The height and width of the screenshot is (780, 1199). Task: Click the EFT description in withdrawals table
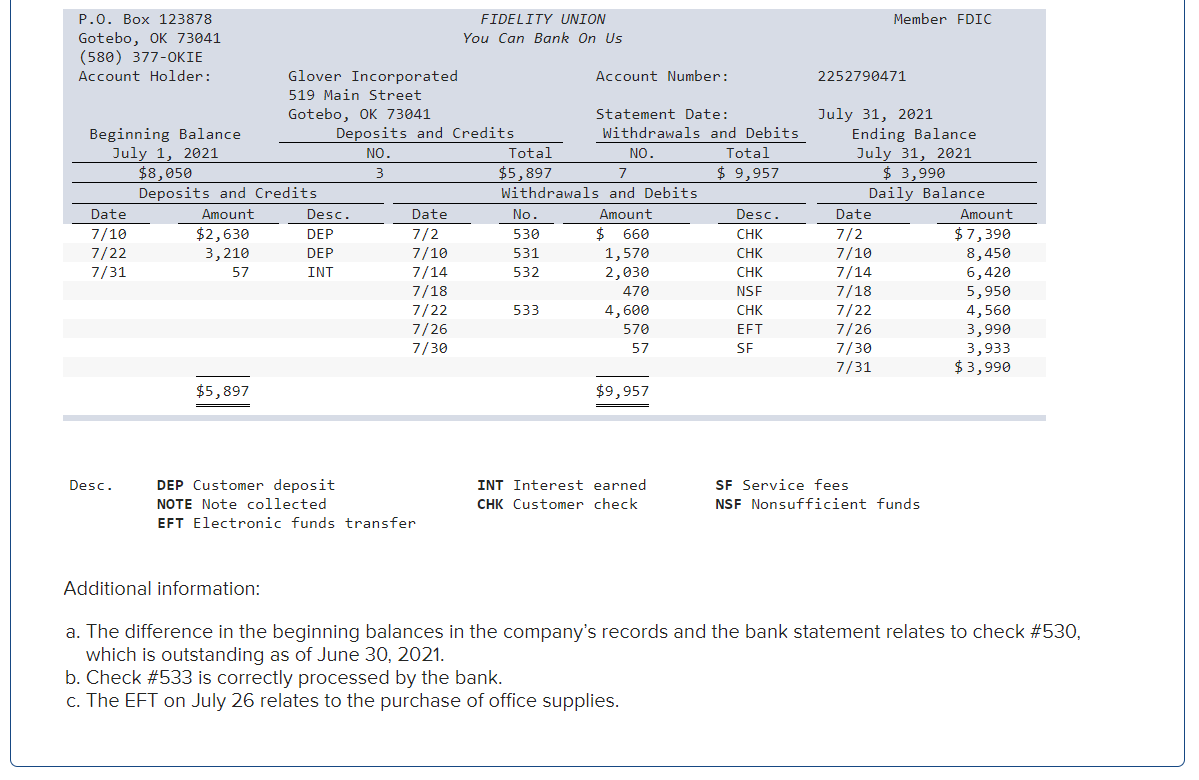(749, 330)
